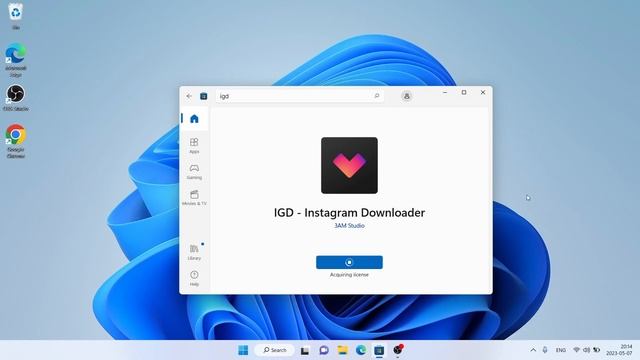The image size is (640, 360).
Task: Click the blue install progress button
Action: (349, 262)
